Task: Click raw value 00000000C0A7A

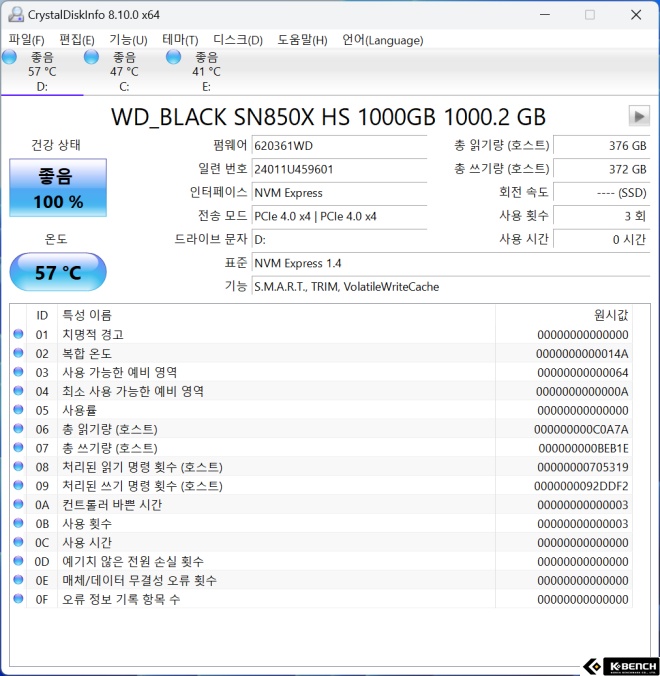Action: tap(581, 429)
